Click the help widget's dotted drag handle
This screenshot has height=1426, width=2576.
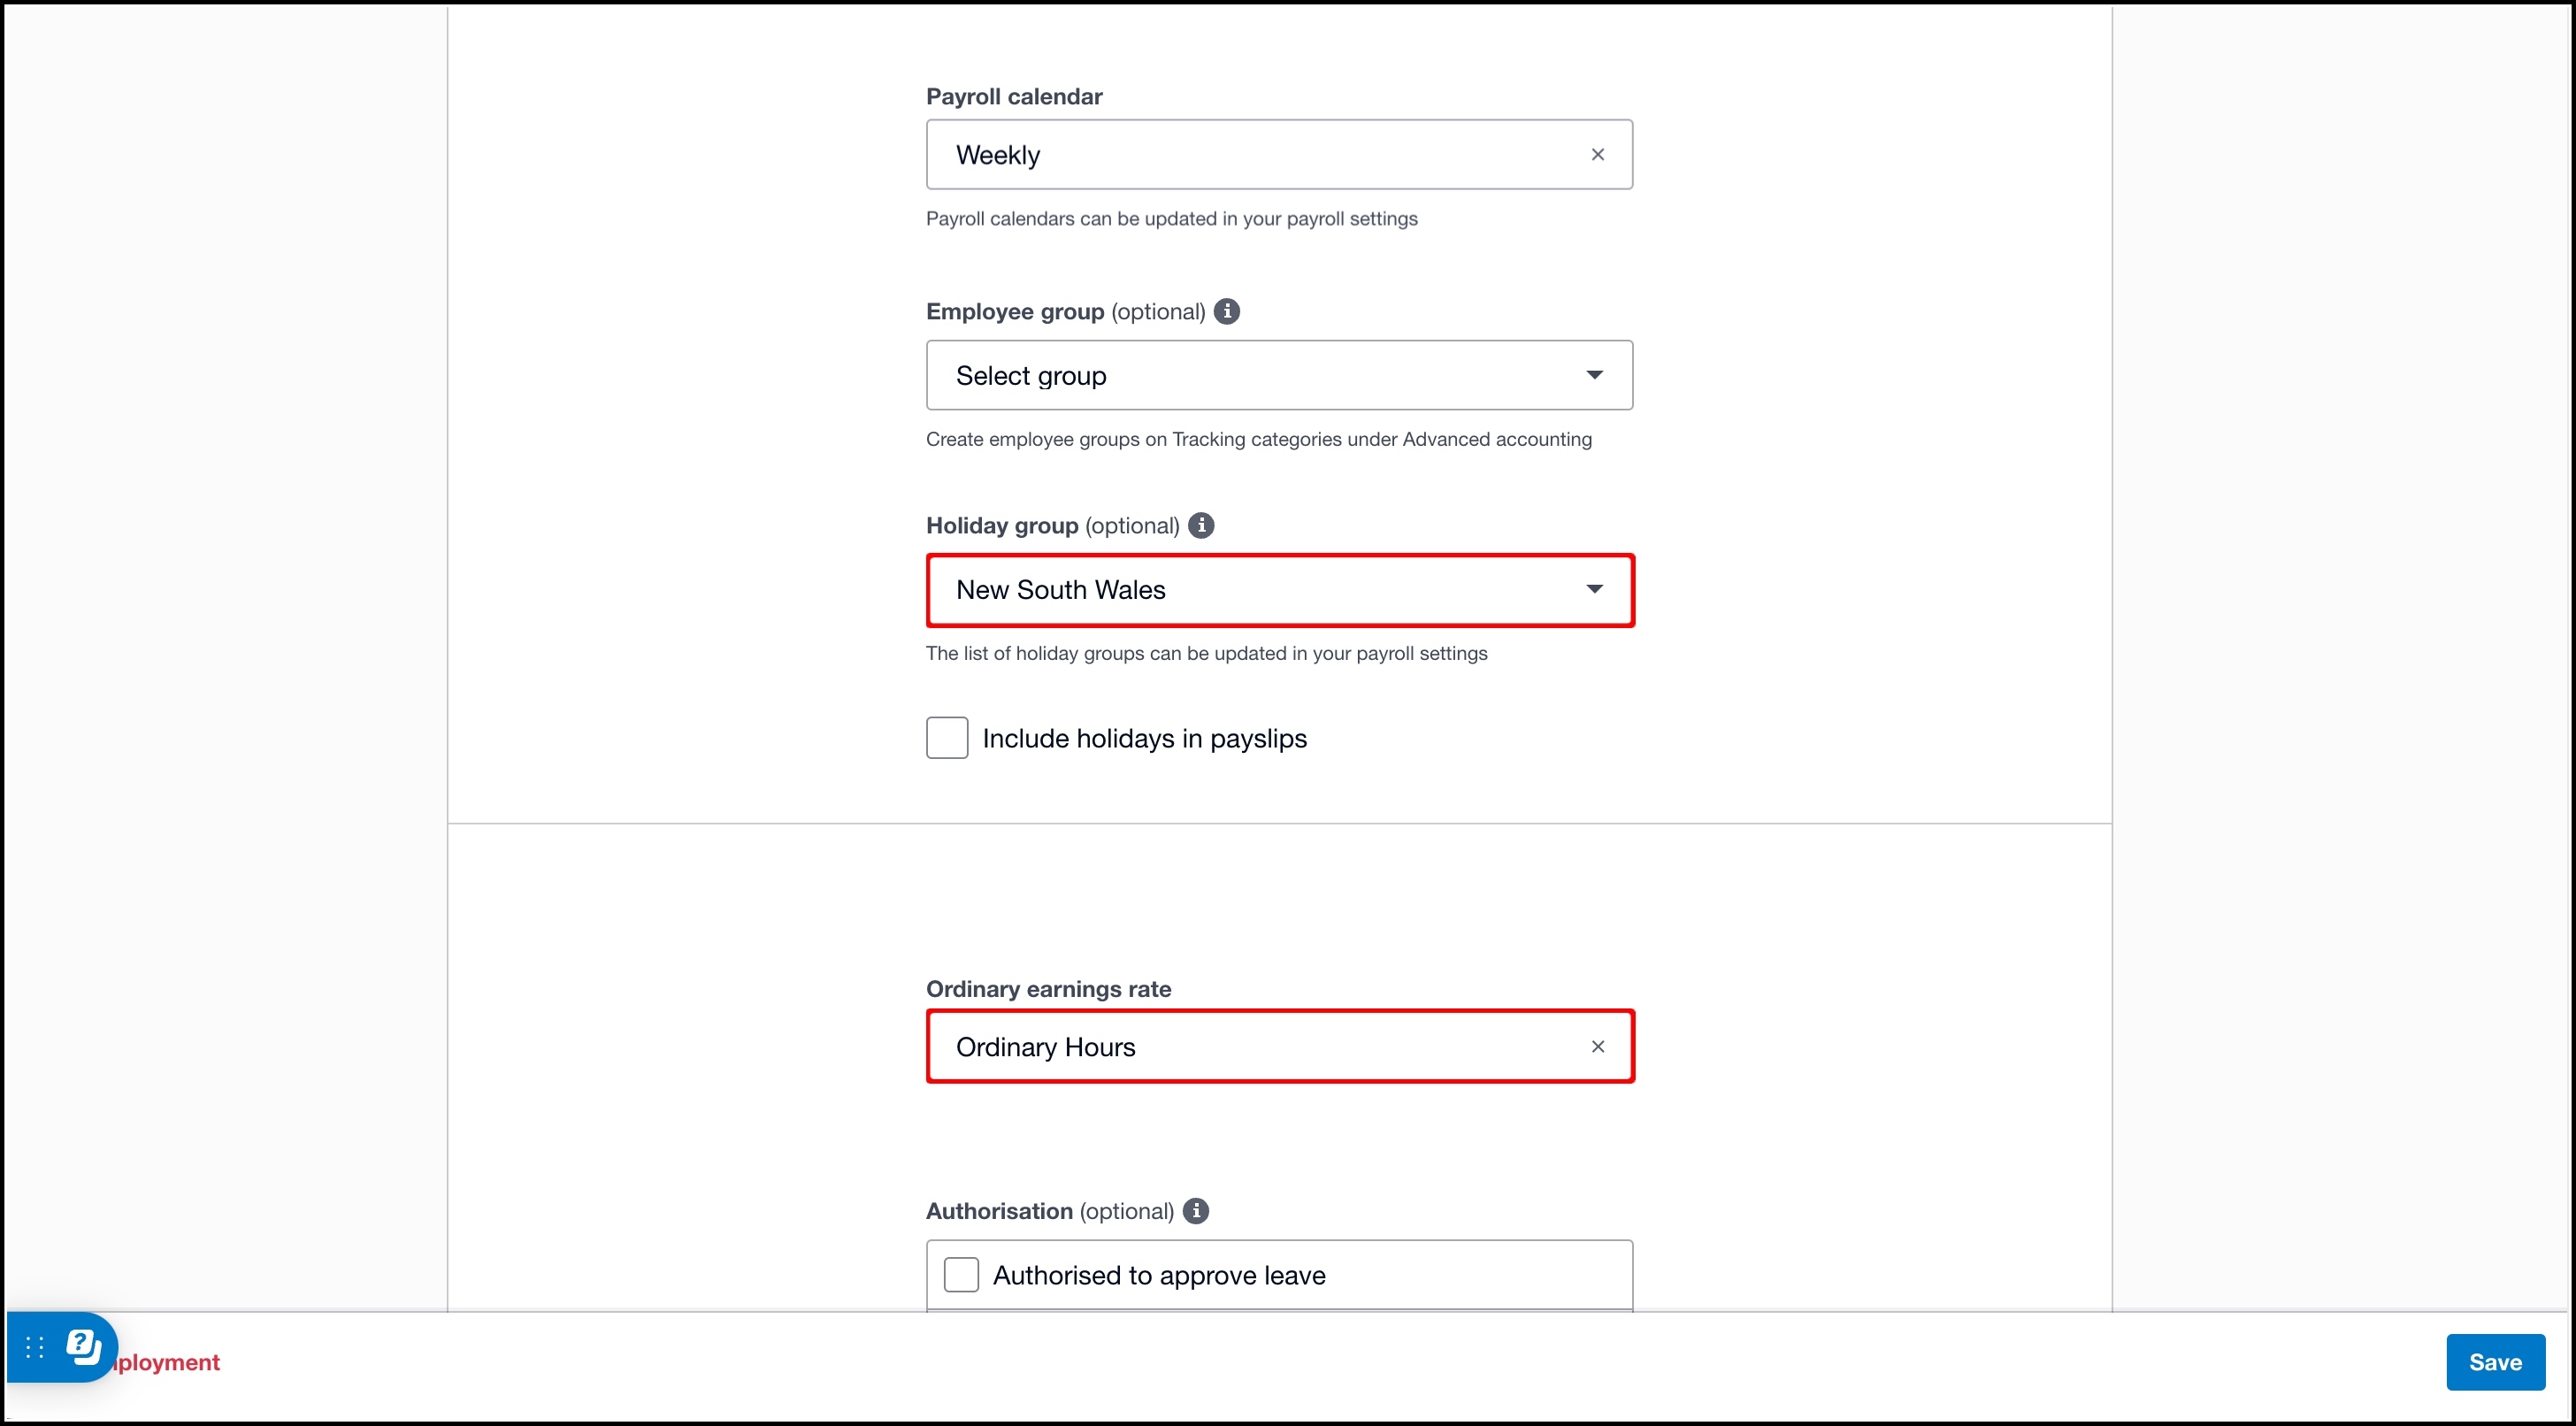pyautogui.click(x=35, y=1347)
